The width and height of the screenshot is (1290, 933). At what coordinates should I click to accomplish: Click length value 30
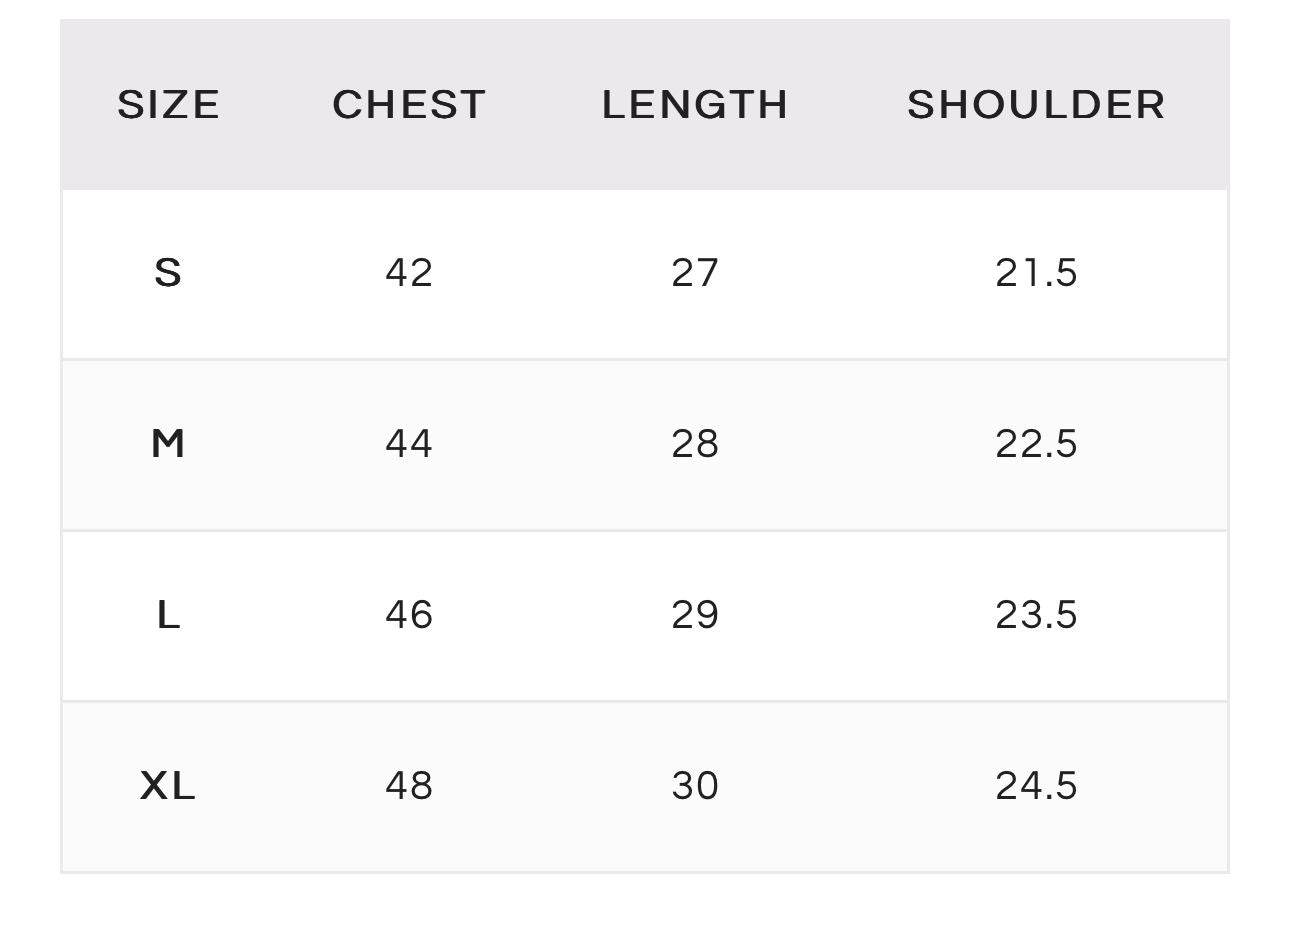tap(695, 786)
